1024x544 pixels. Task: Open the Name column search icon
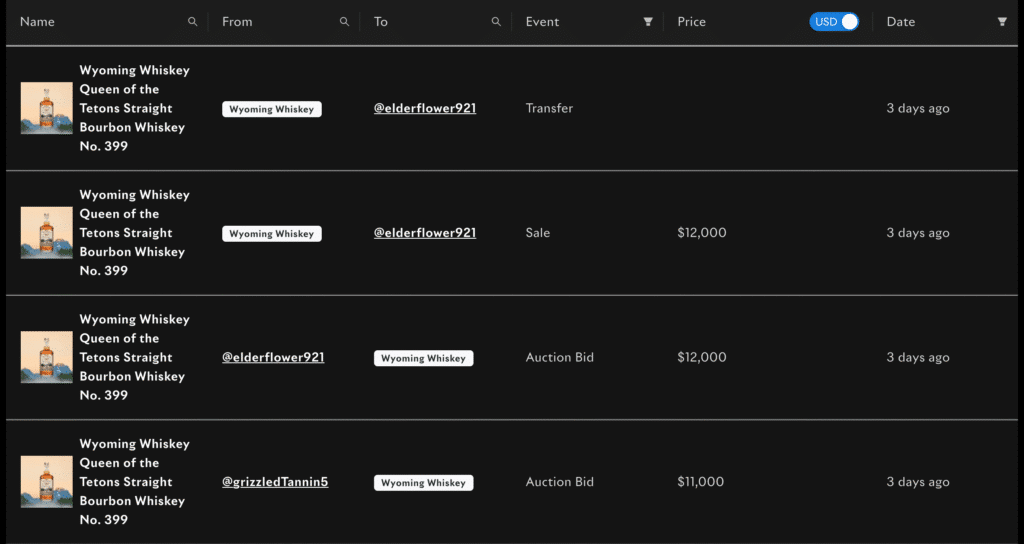click(x=193, y=22)
